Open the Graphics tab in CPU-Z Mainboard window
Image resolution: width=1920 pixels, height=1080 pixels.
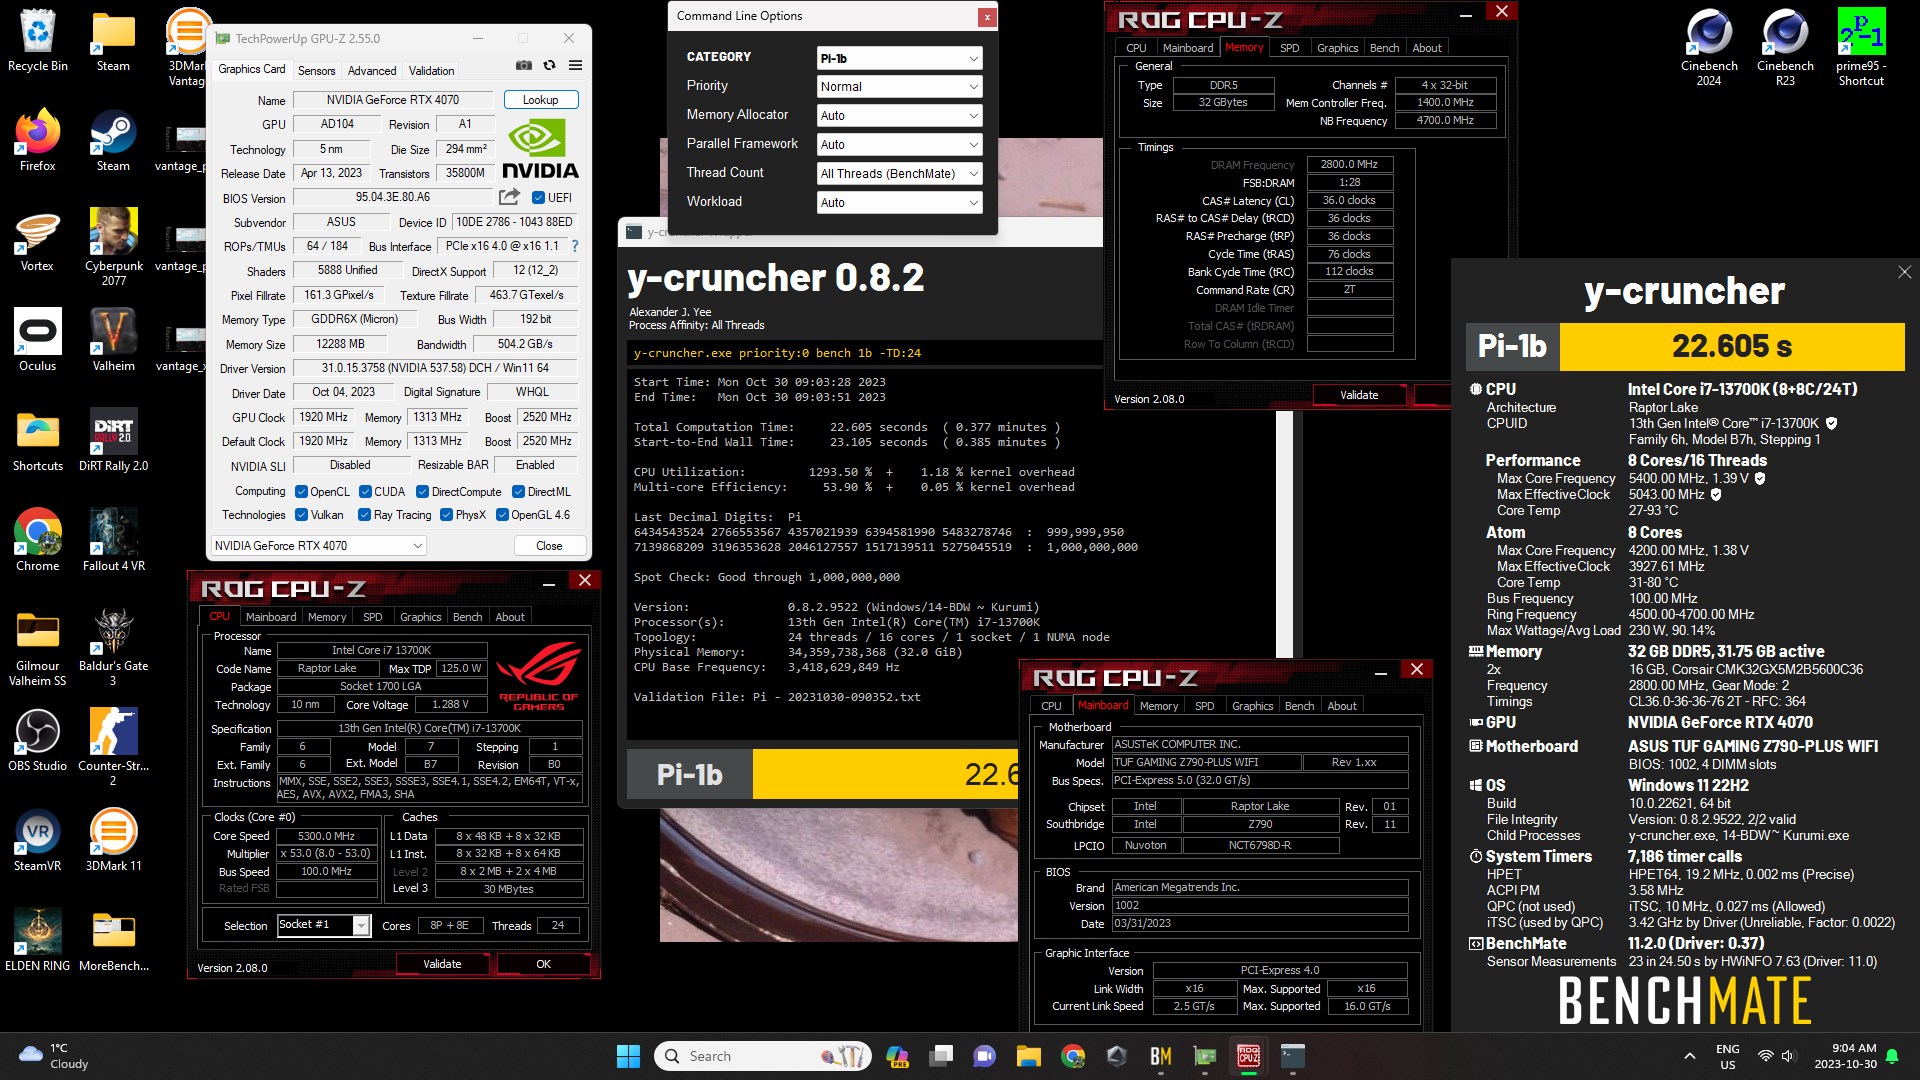[x=1252, y=706]
